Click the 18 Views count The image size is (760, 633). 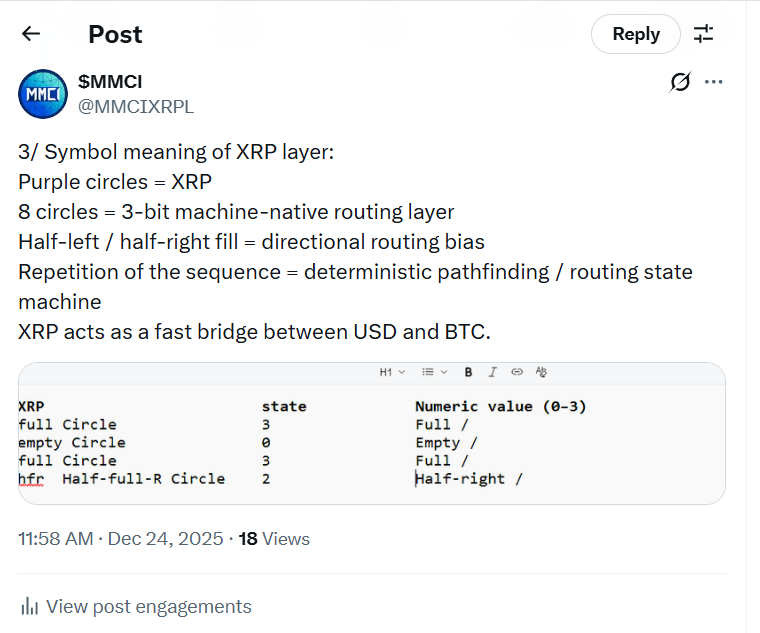274,539
